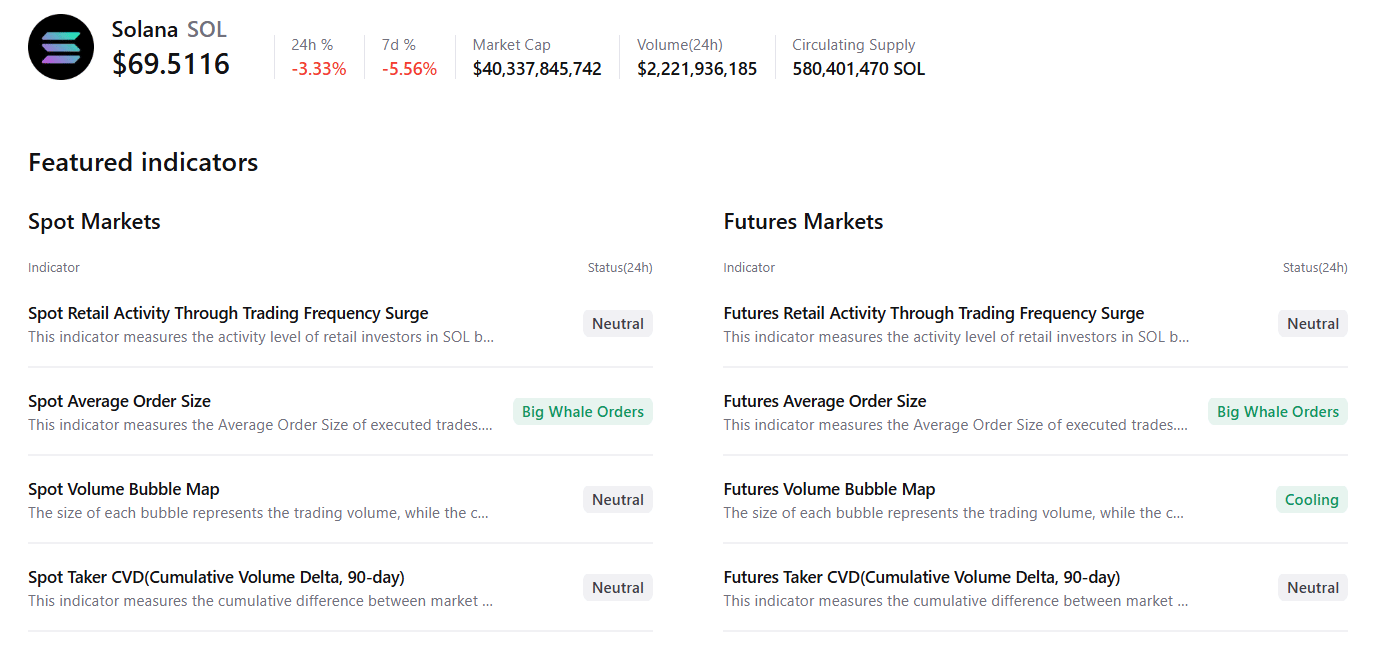Image resolution: width=1392 pixels, height=652 pixels.
Task: Click Spot Markets Indicator column header
Action: 54,267
